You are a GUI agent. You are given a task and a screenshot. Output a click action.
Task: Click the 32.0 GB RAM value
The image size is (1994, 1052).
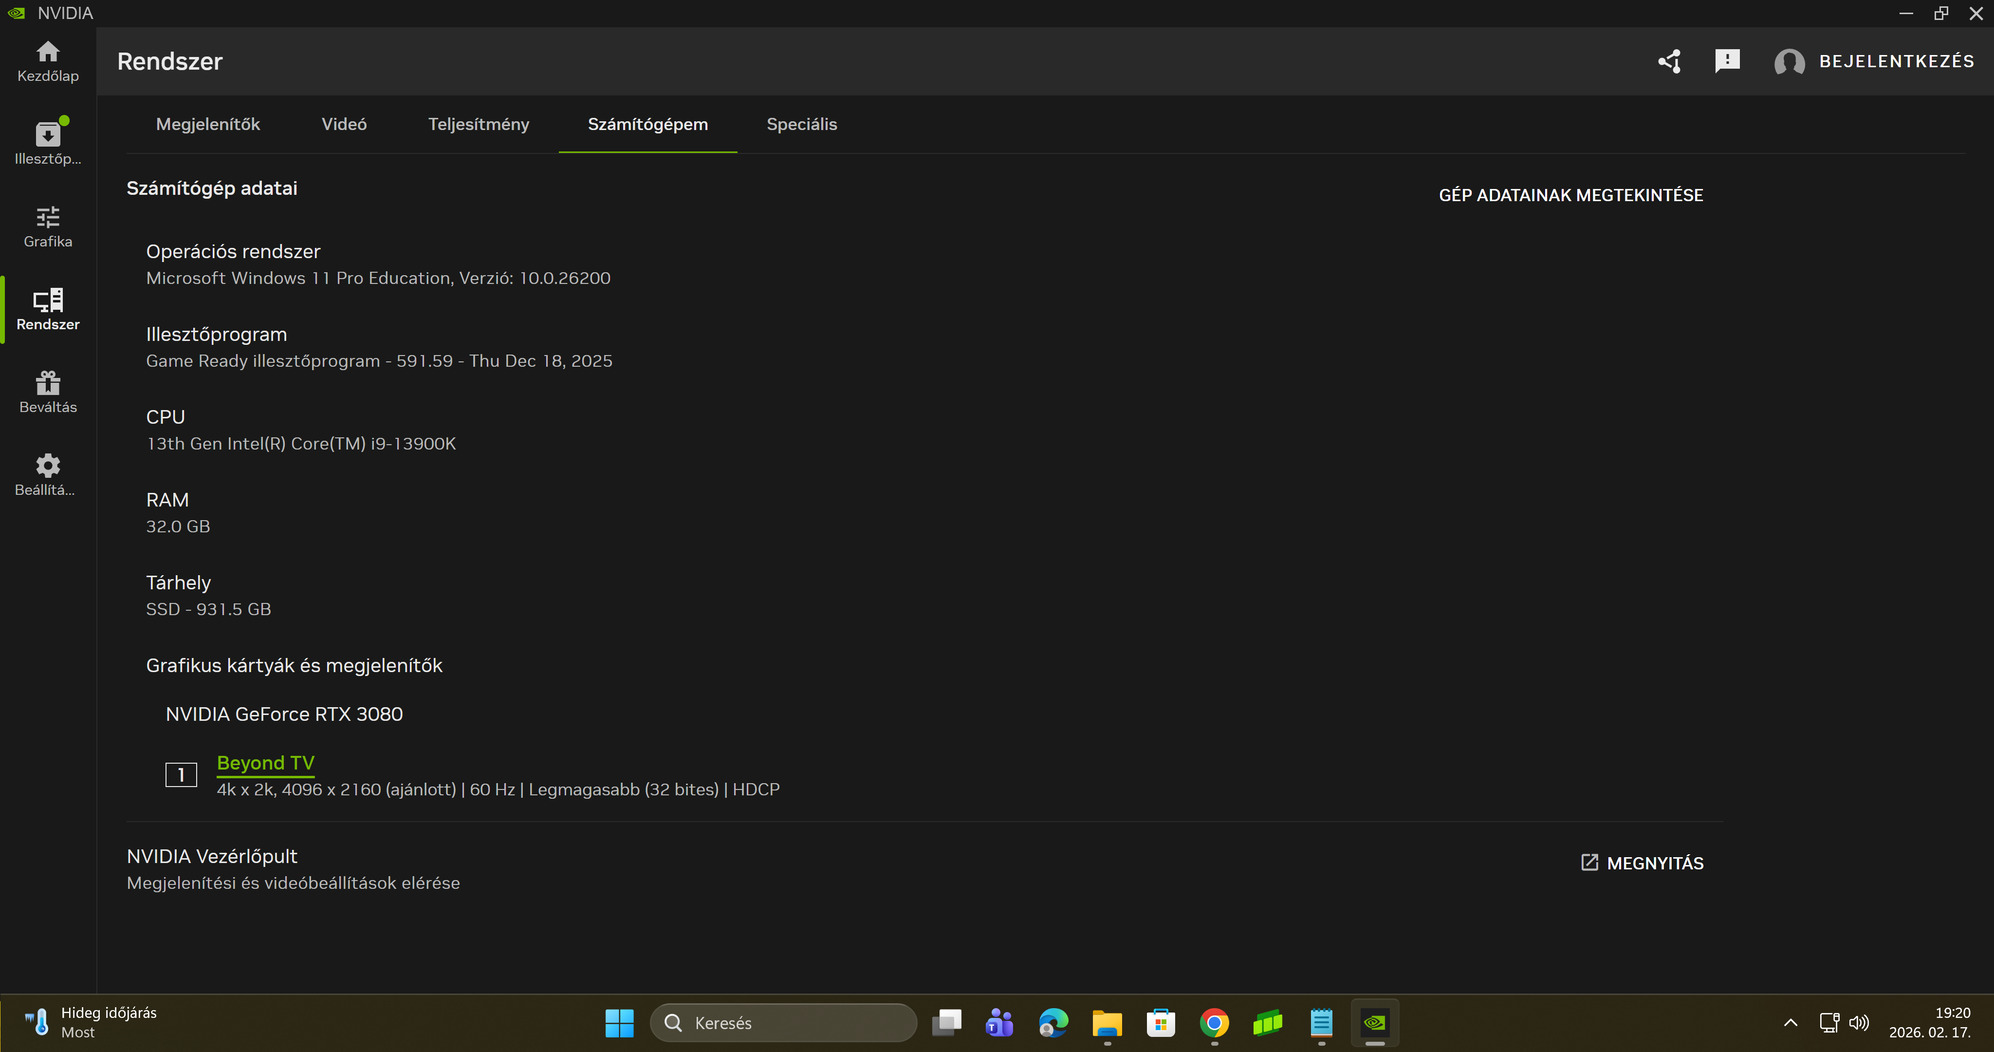(x=178, y=527)
